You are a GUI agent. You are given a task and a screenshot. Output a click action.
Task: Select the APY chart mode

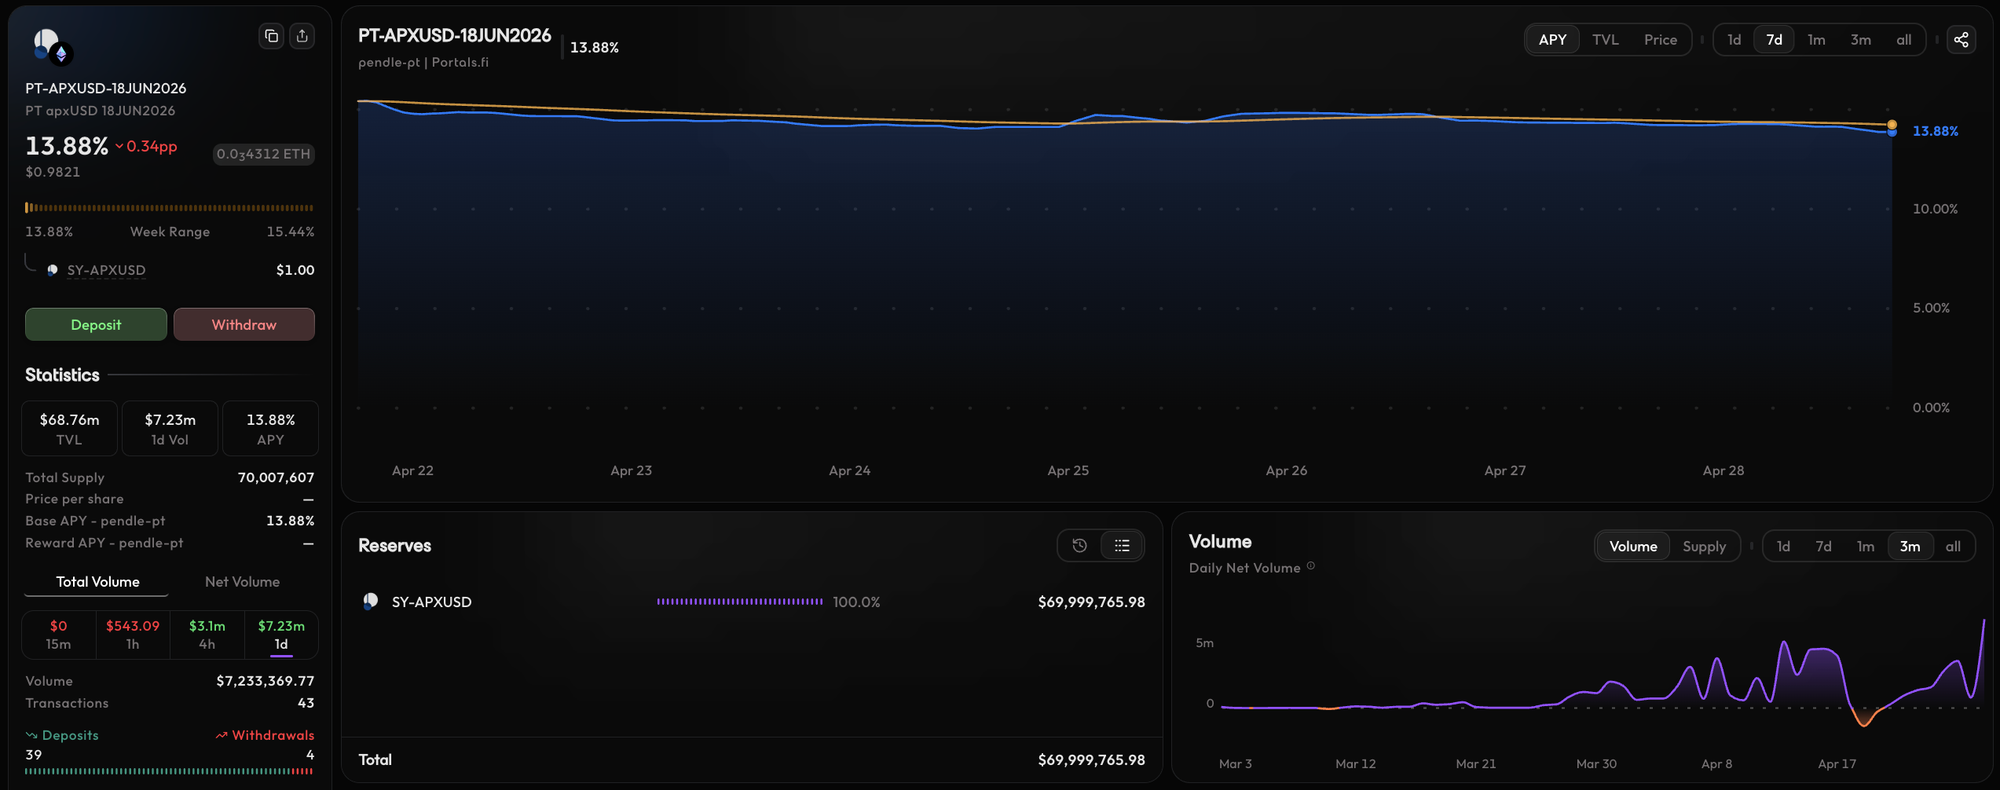tap(1552, 40)
